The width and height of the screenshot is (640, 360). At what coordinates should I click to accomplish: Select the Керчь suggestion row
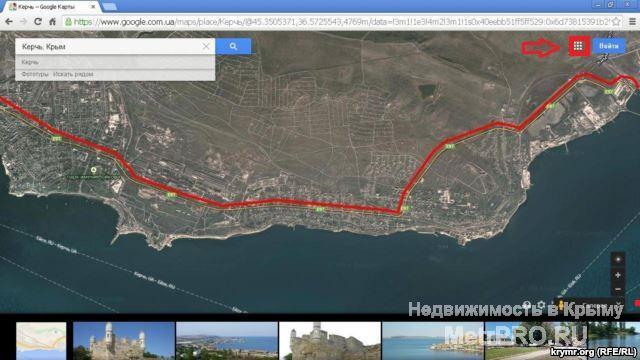coord(115,62)
